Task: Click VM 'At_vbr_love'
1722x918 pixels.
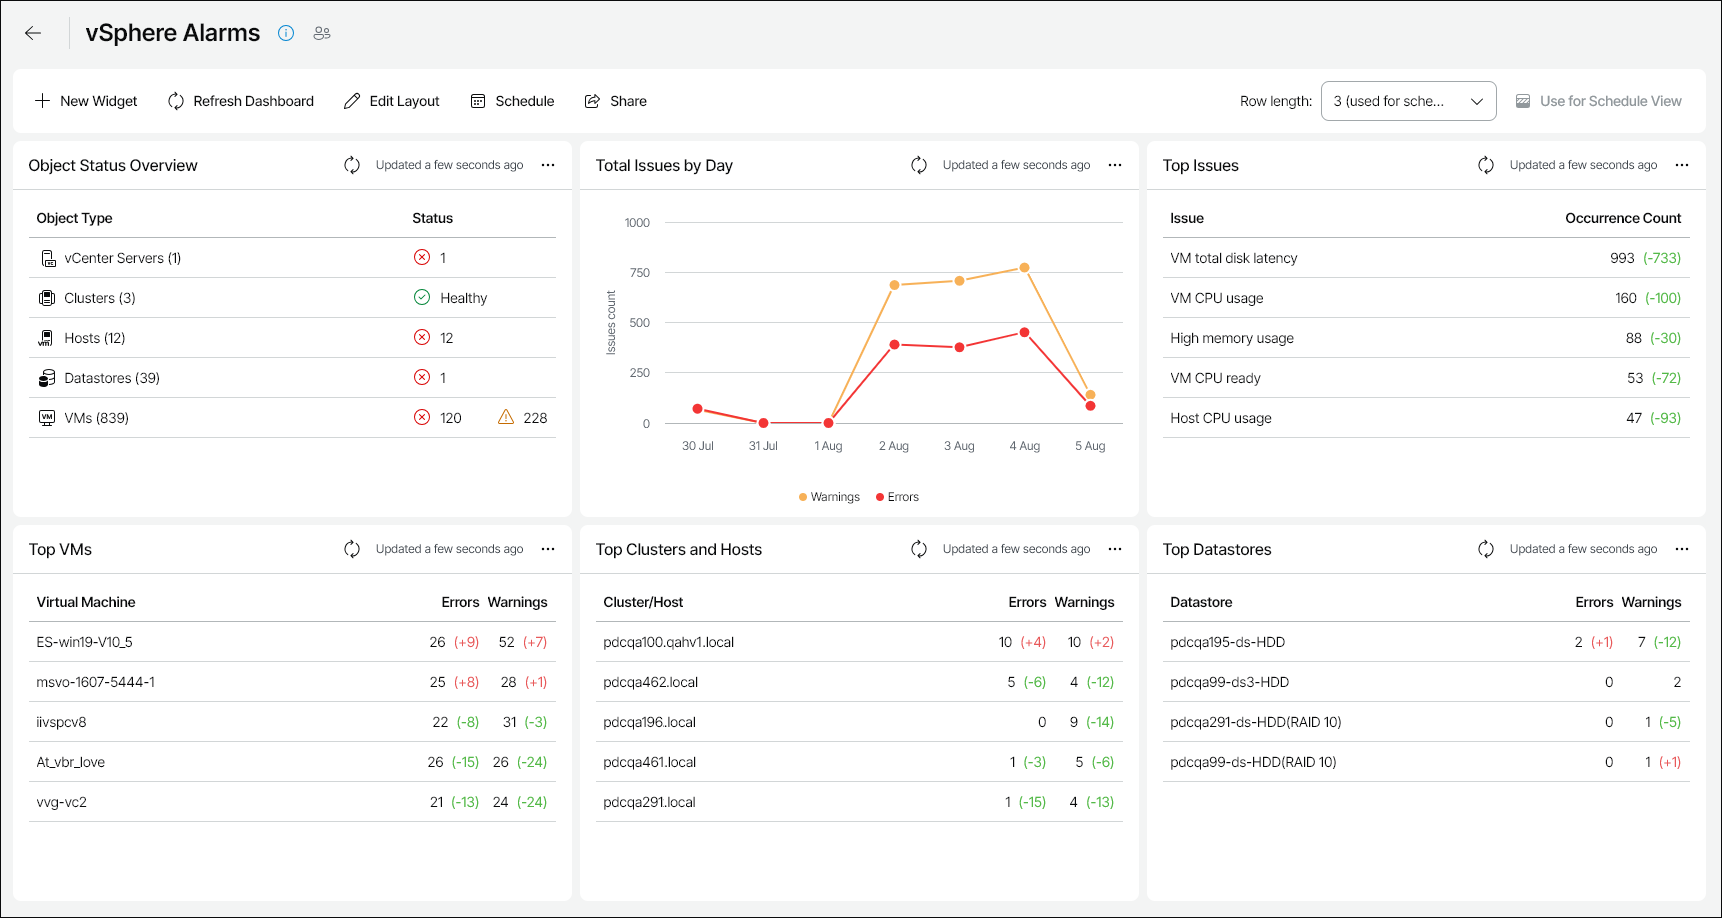Action: pyautogui.click(x=71, y=762)
